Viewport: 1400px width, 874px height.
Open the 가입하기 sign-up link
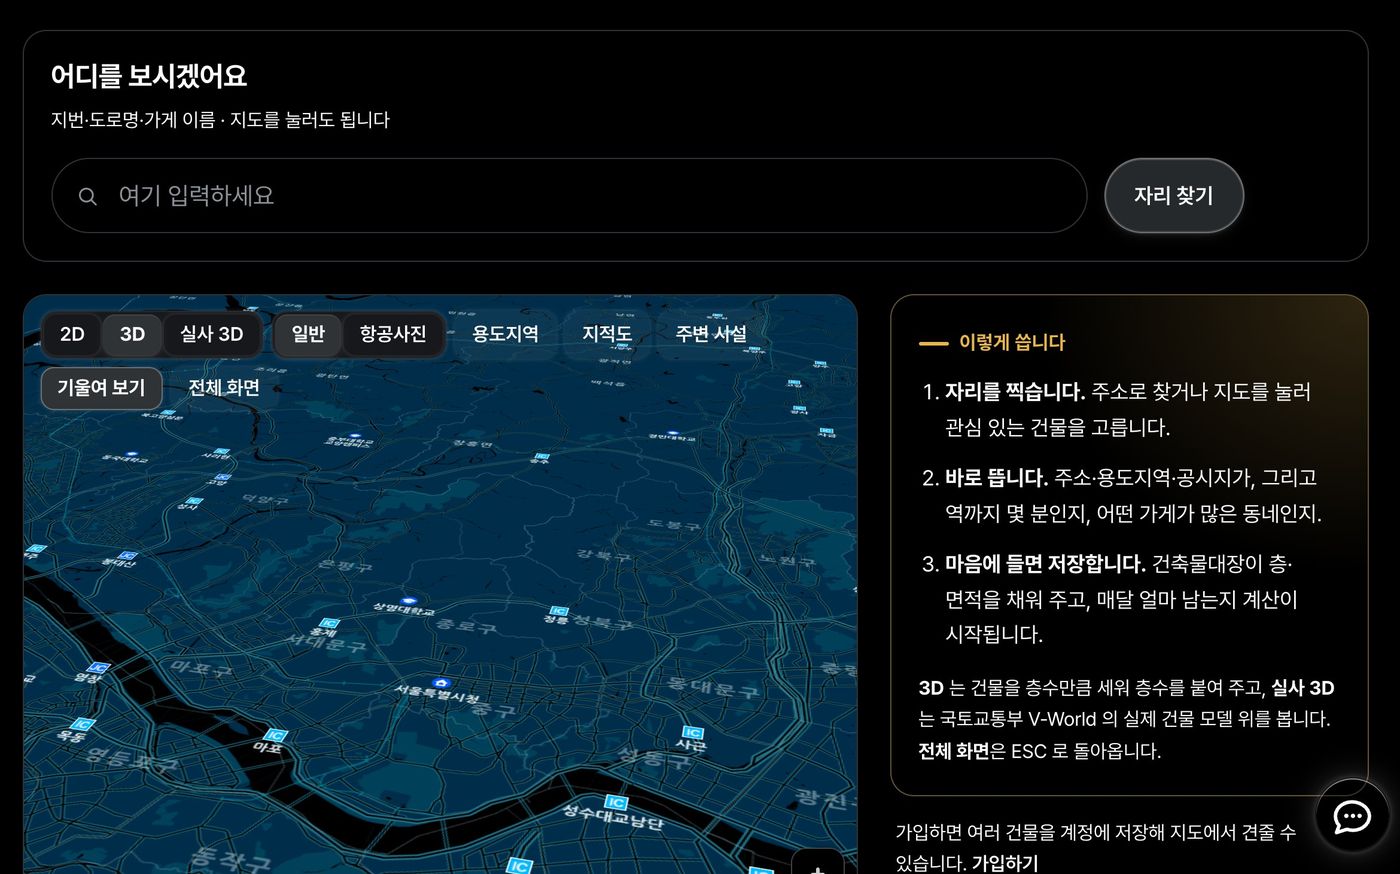1005,863
